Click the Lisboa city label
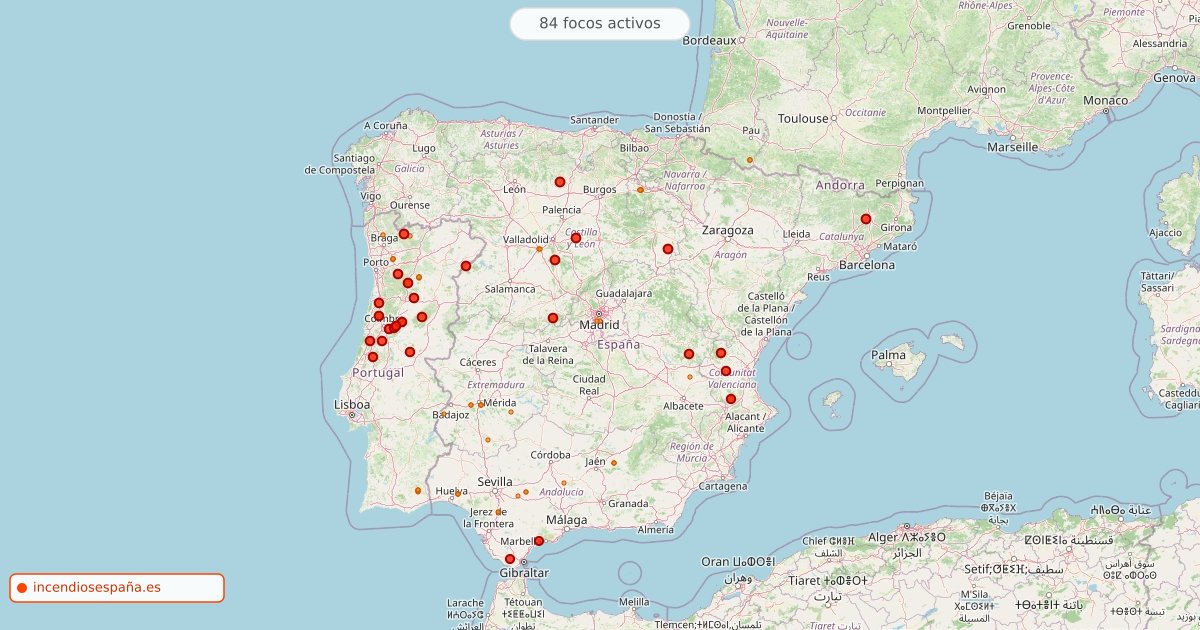The height and width of the screenshot is (630, 1200). (352, 405)
